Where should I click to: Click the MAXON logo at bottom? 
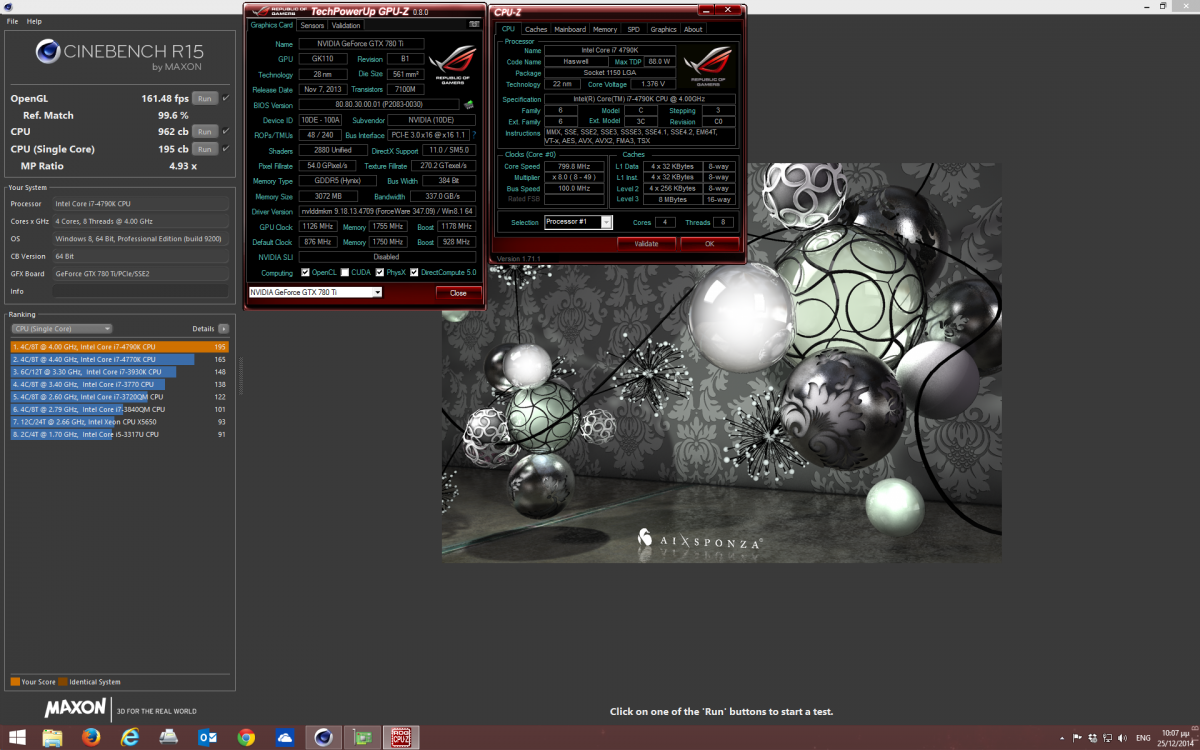click(75, 708)
